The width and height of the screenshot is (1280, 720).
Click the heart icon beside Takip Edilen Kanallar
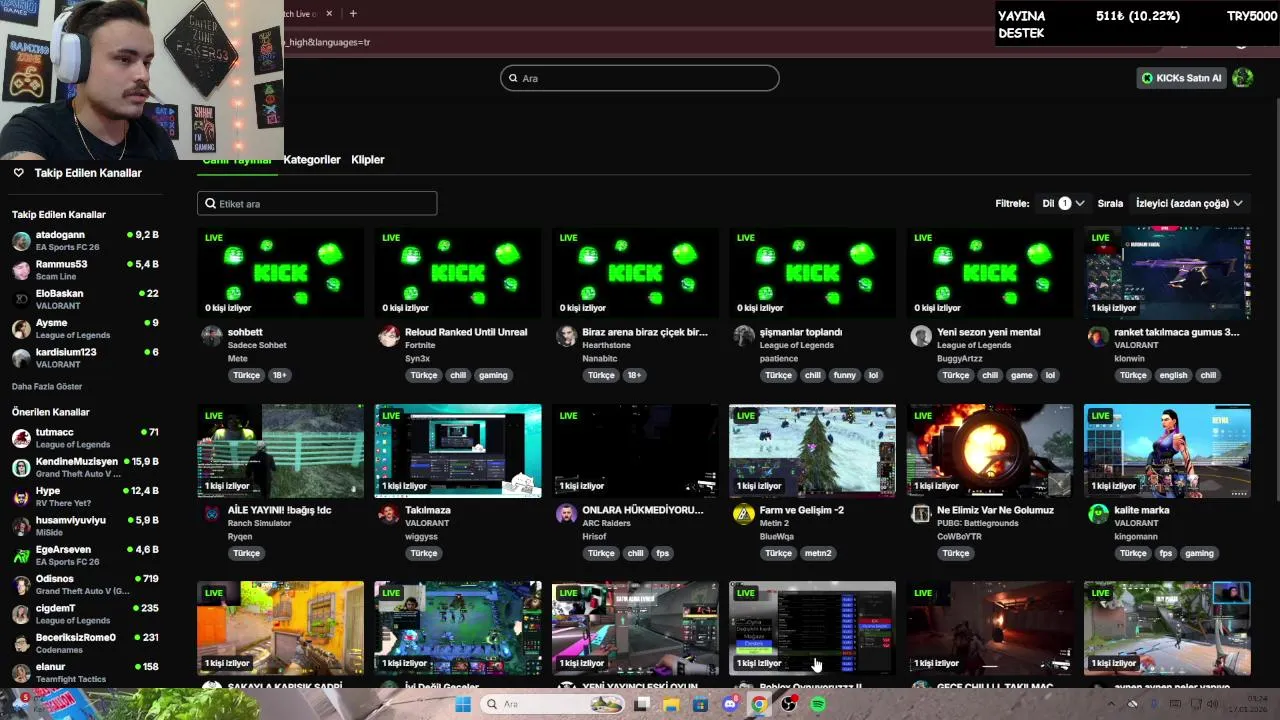pos(18,173)
